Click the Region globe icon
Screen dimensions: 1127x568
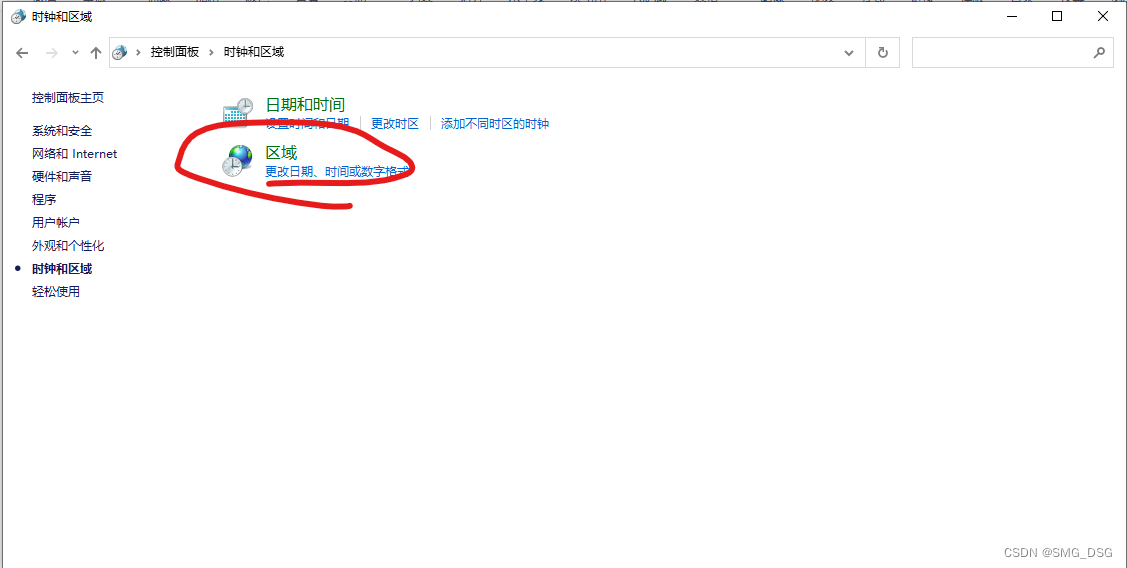[237, 160]
